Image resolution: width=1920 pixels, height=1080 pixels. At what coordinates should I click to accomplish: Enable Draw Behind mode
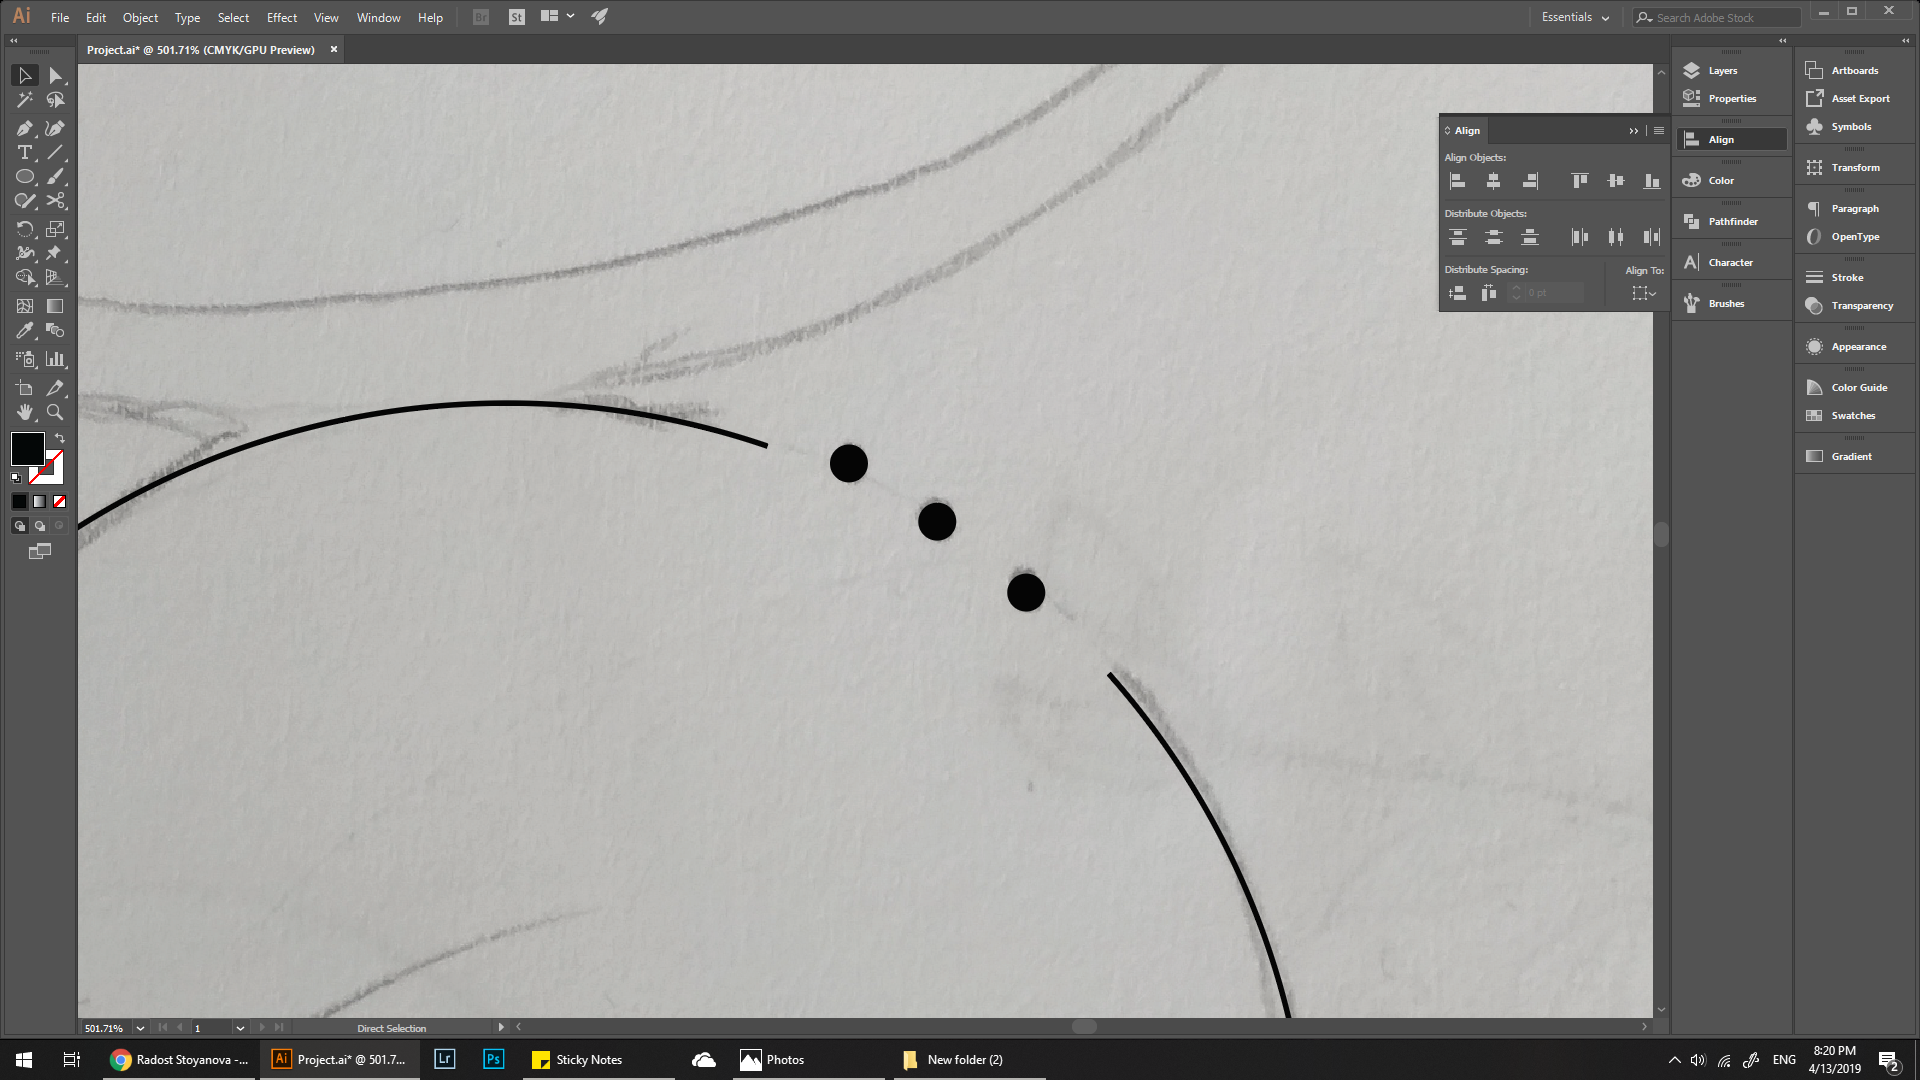click(x=40, y=526)
